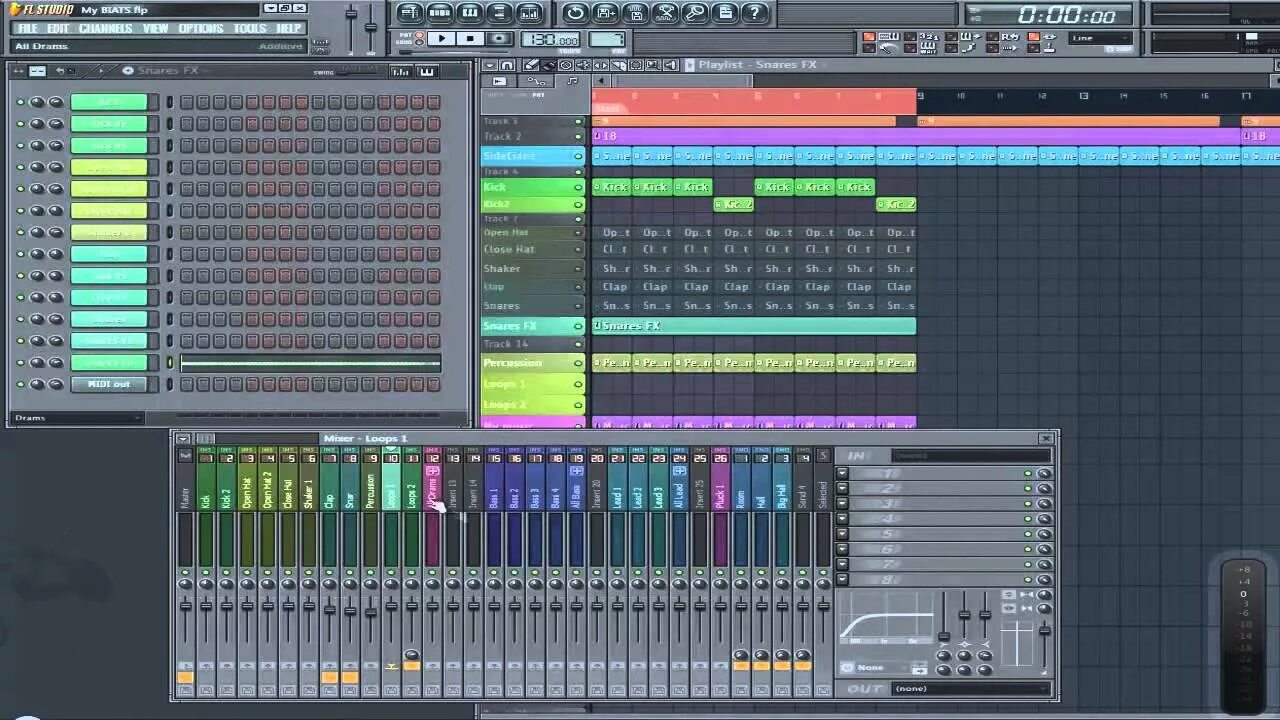Select the pencil draw tool in playlist toolbar
This screenshot has height=720, width=1280.
pyautogui.click(x=532, y=65)
